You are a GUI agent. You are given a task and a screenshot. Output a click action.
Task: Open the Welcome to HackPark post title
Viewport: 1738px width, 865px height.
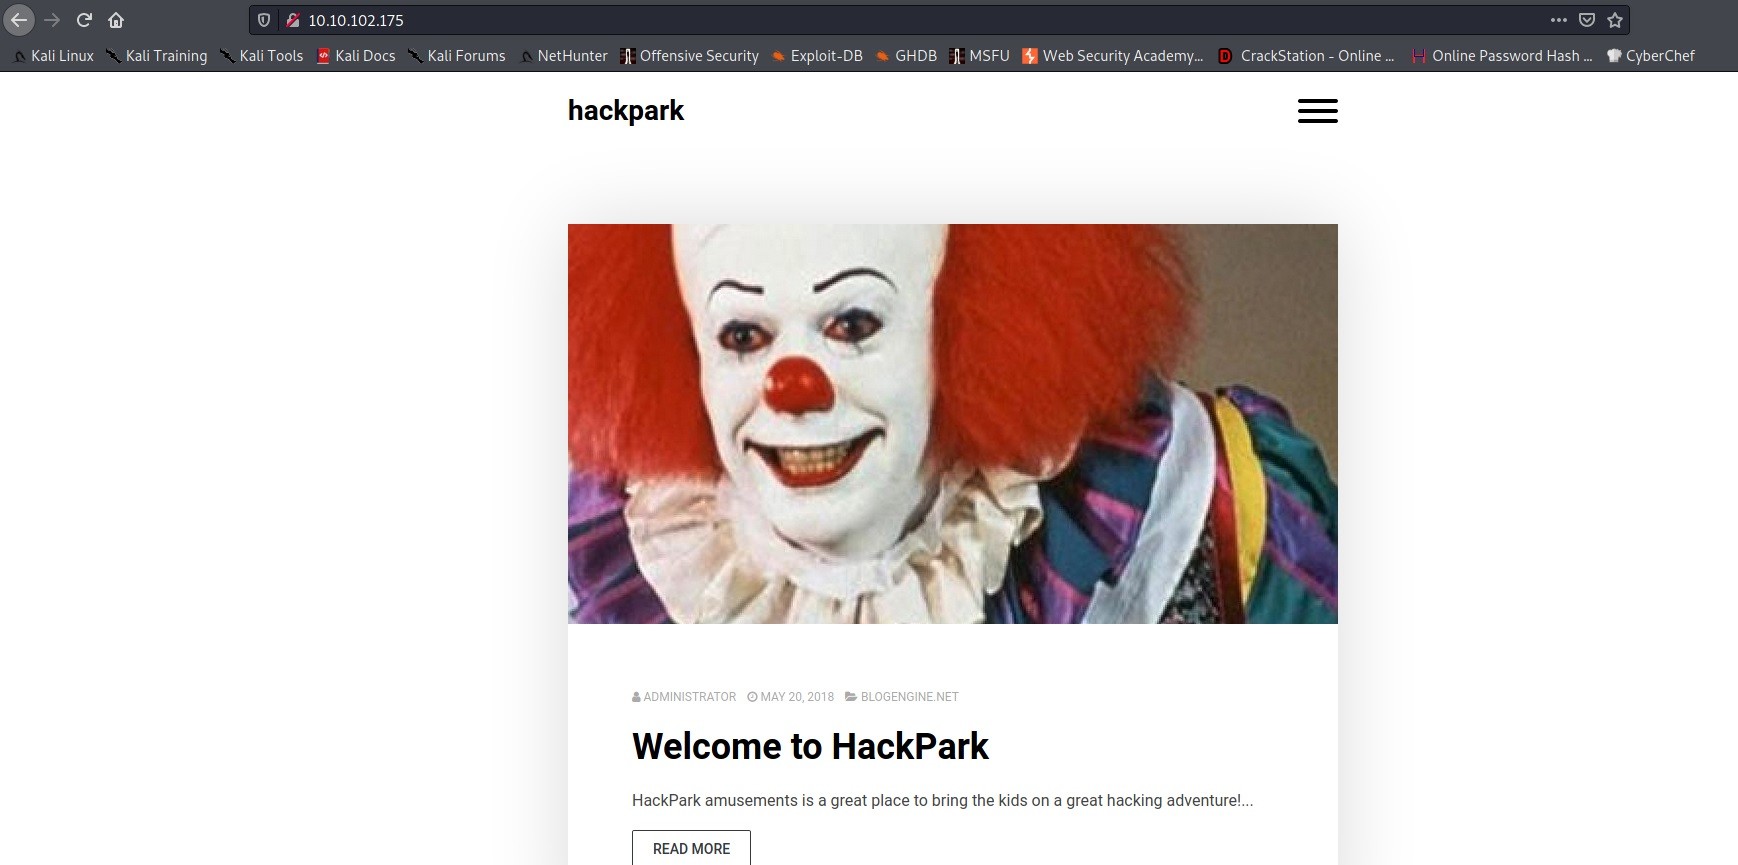click(810, 746)
